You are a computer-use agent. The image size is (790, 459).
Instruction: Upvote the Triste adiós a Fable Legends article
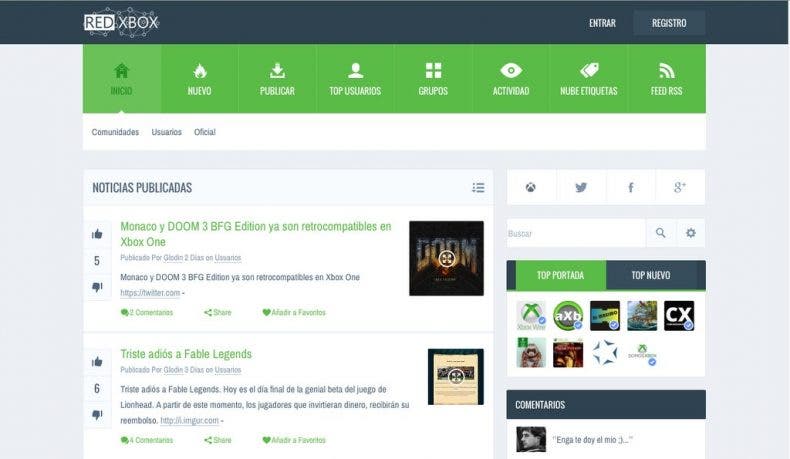click(x=97, y=362)
